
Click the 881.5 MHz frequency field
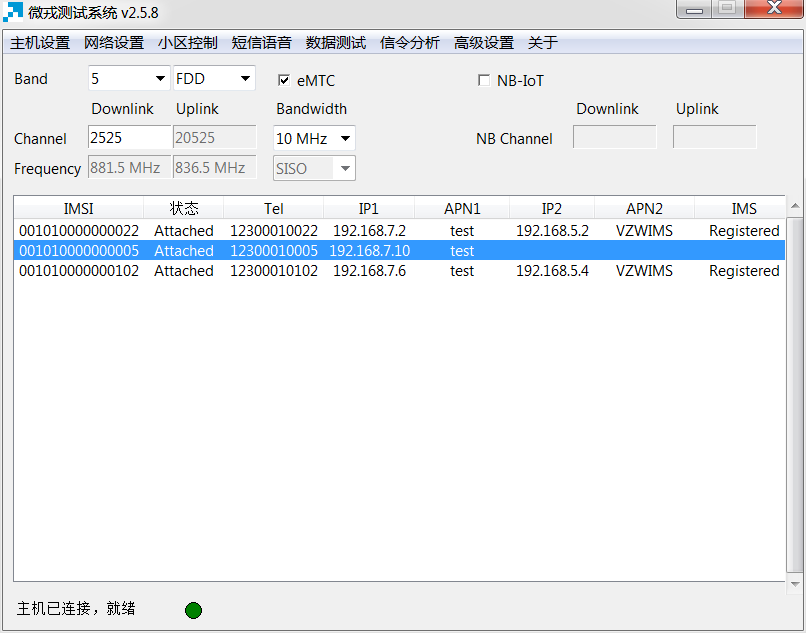[130, 167]
